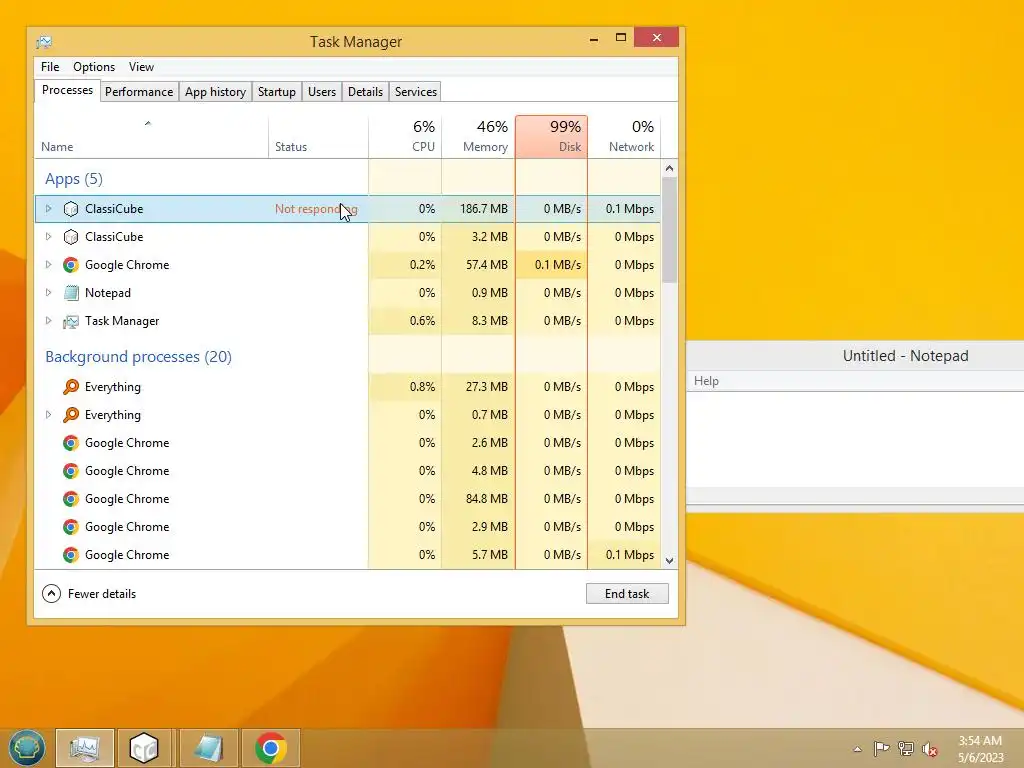The image size is (1024, 768).
Task: Switch to the Startup tab
Action: click(276, 92)
